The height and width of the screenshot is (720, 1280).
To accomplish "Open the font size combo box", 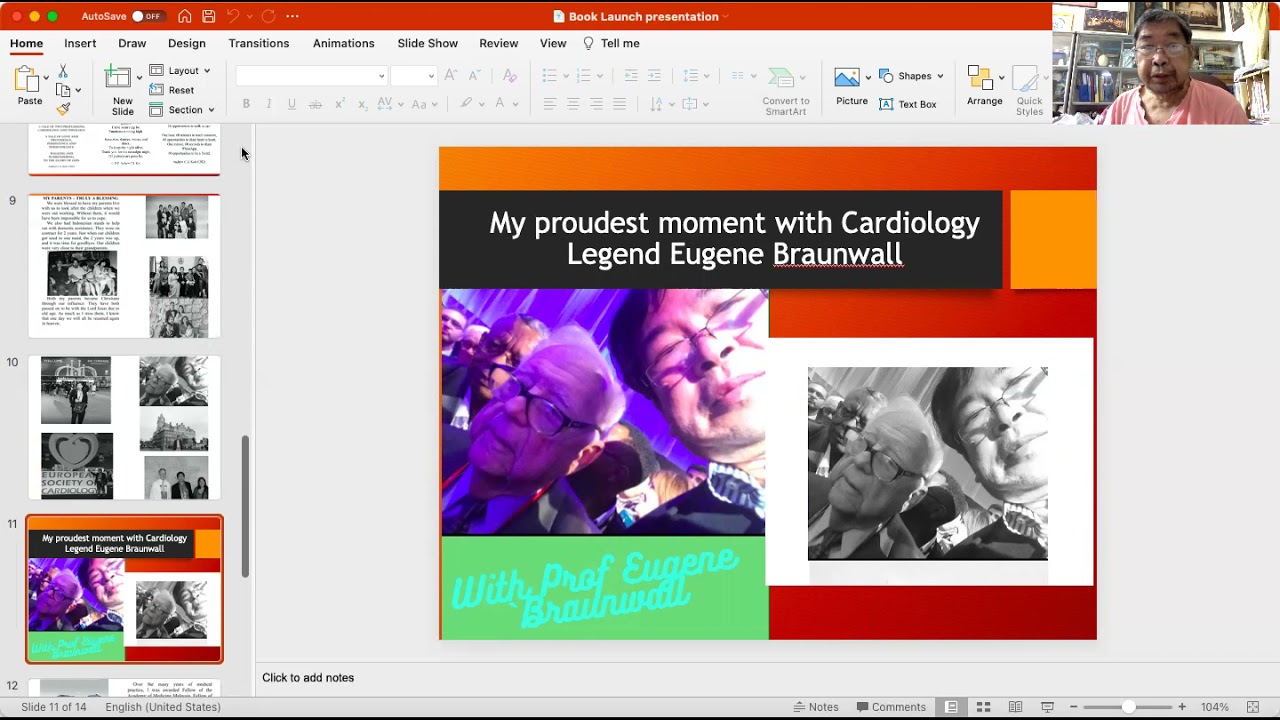I will coord(413,76).
